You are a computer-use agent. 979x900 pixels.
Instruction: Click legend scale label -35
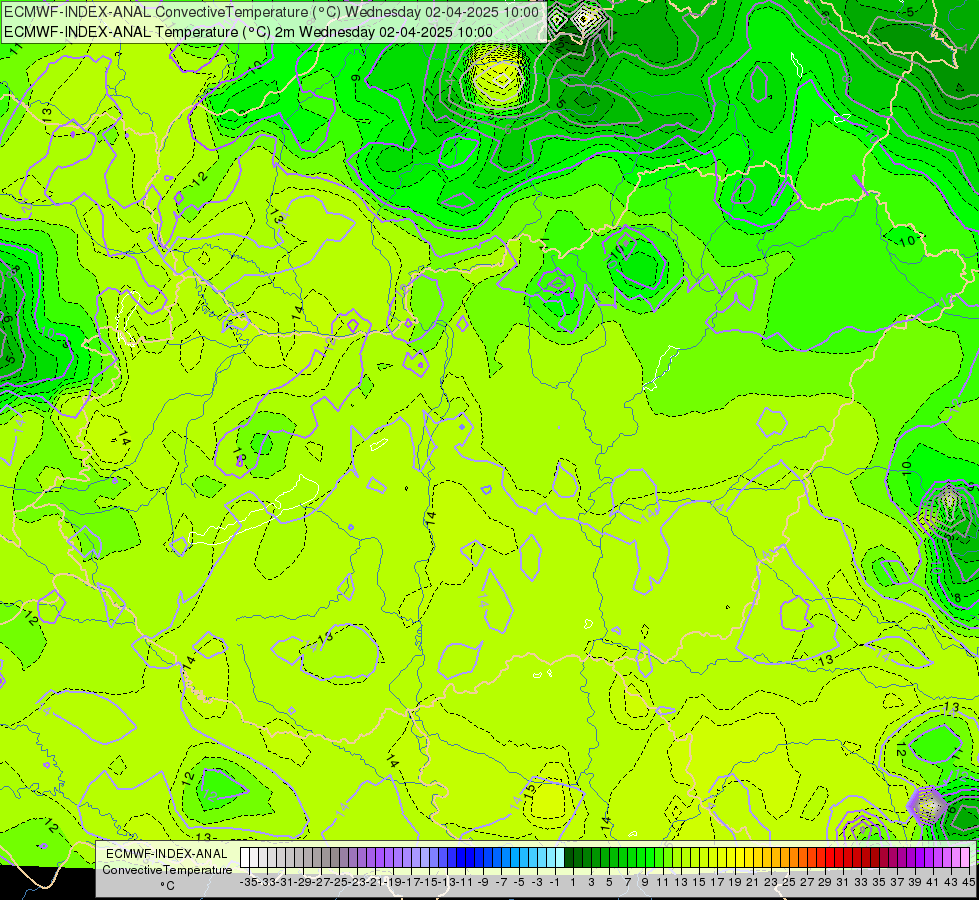coord(248,882)
